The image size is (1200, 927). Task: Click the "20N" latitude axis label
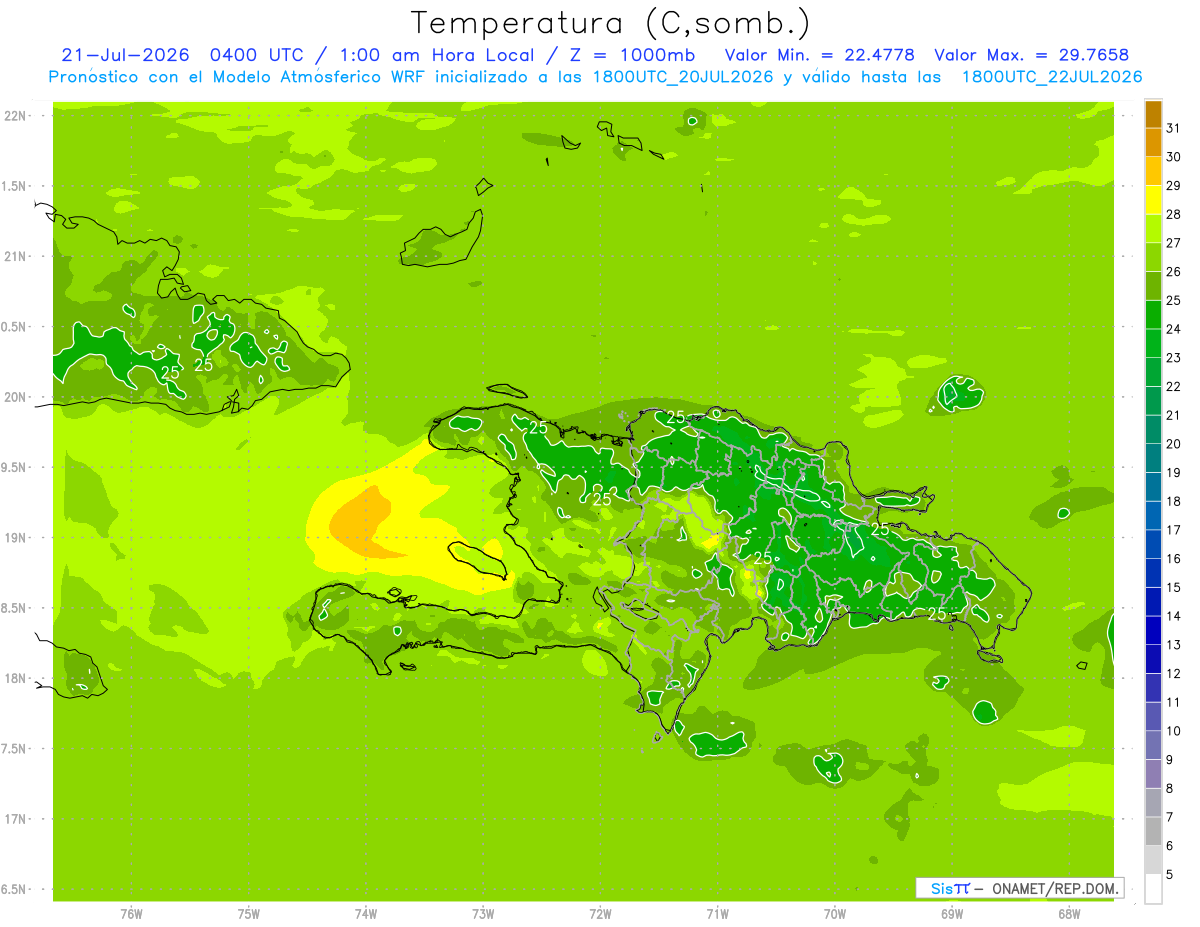pyautogui.click(x=16, y=397)
